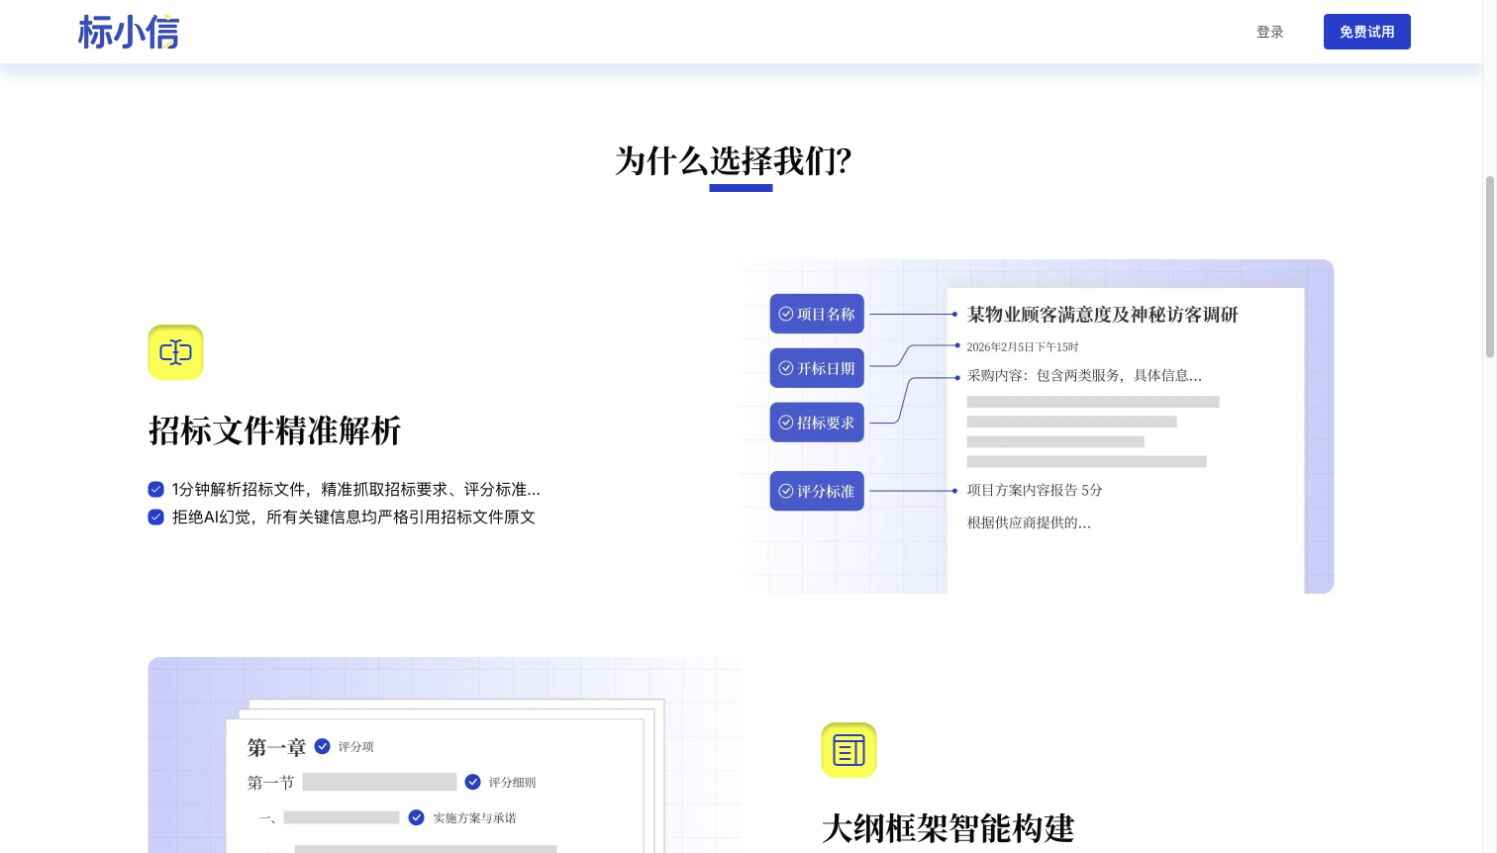The height and width of the screenshot is (853, 1497).
Task: Click the text 某物业顾客满意度及神秘访客调研
Action: pos(1102,315)
